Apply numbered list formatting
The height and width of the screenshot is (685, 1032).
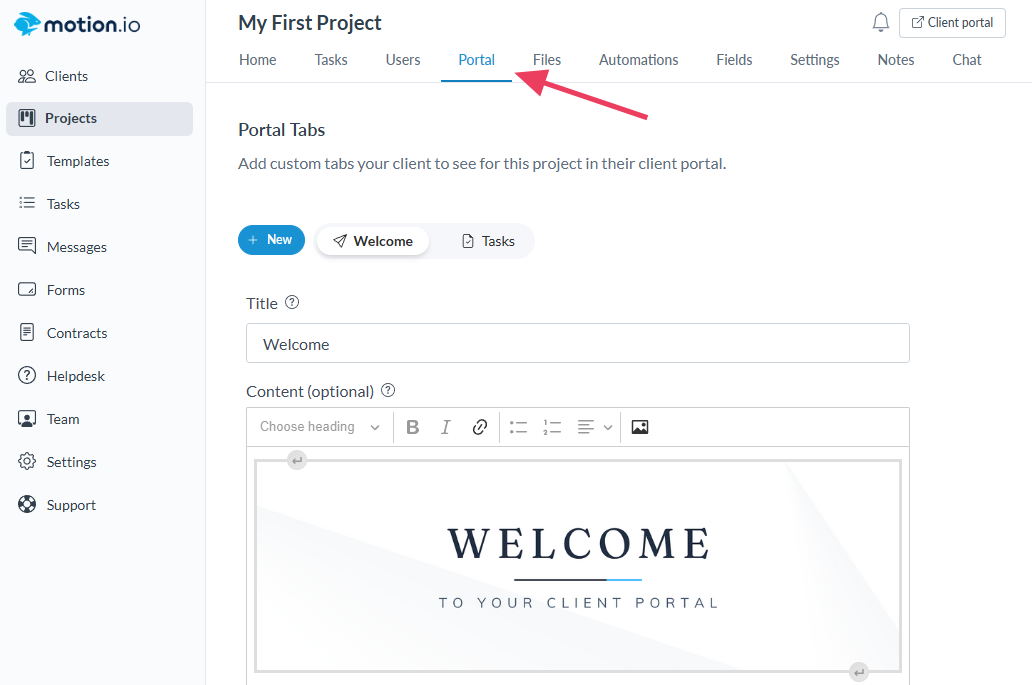click(x=552, y=427)
